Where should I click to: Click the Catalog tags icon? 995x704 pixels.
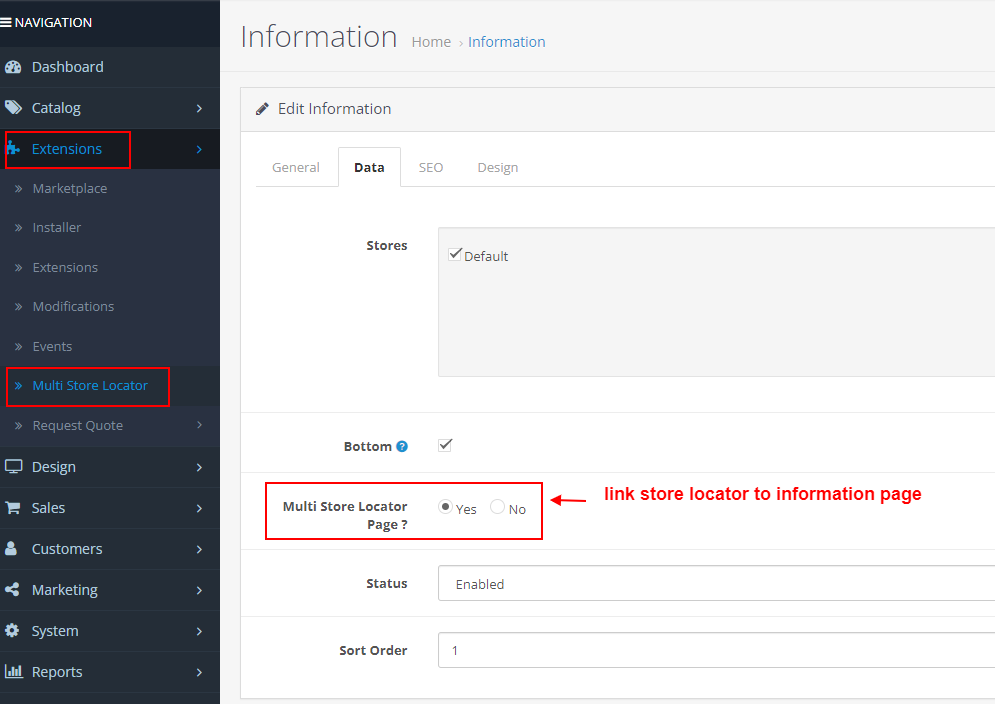pyautogui.click(x=13, y=107)
